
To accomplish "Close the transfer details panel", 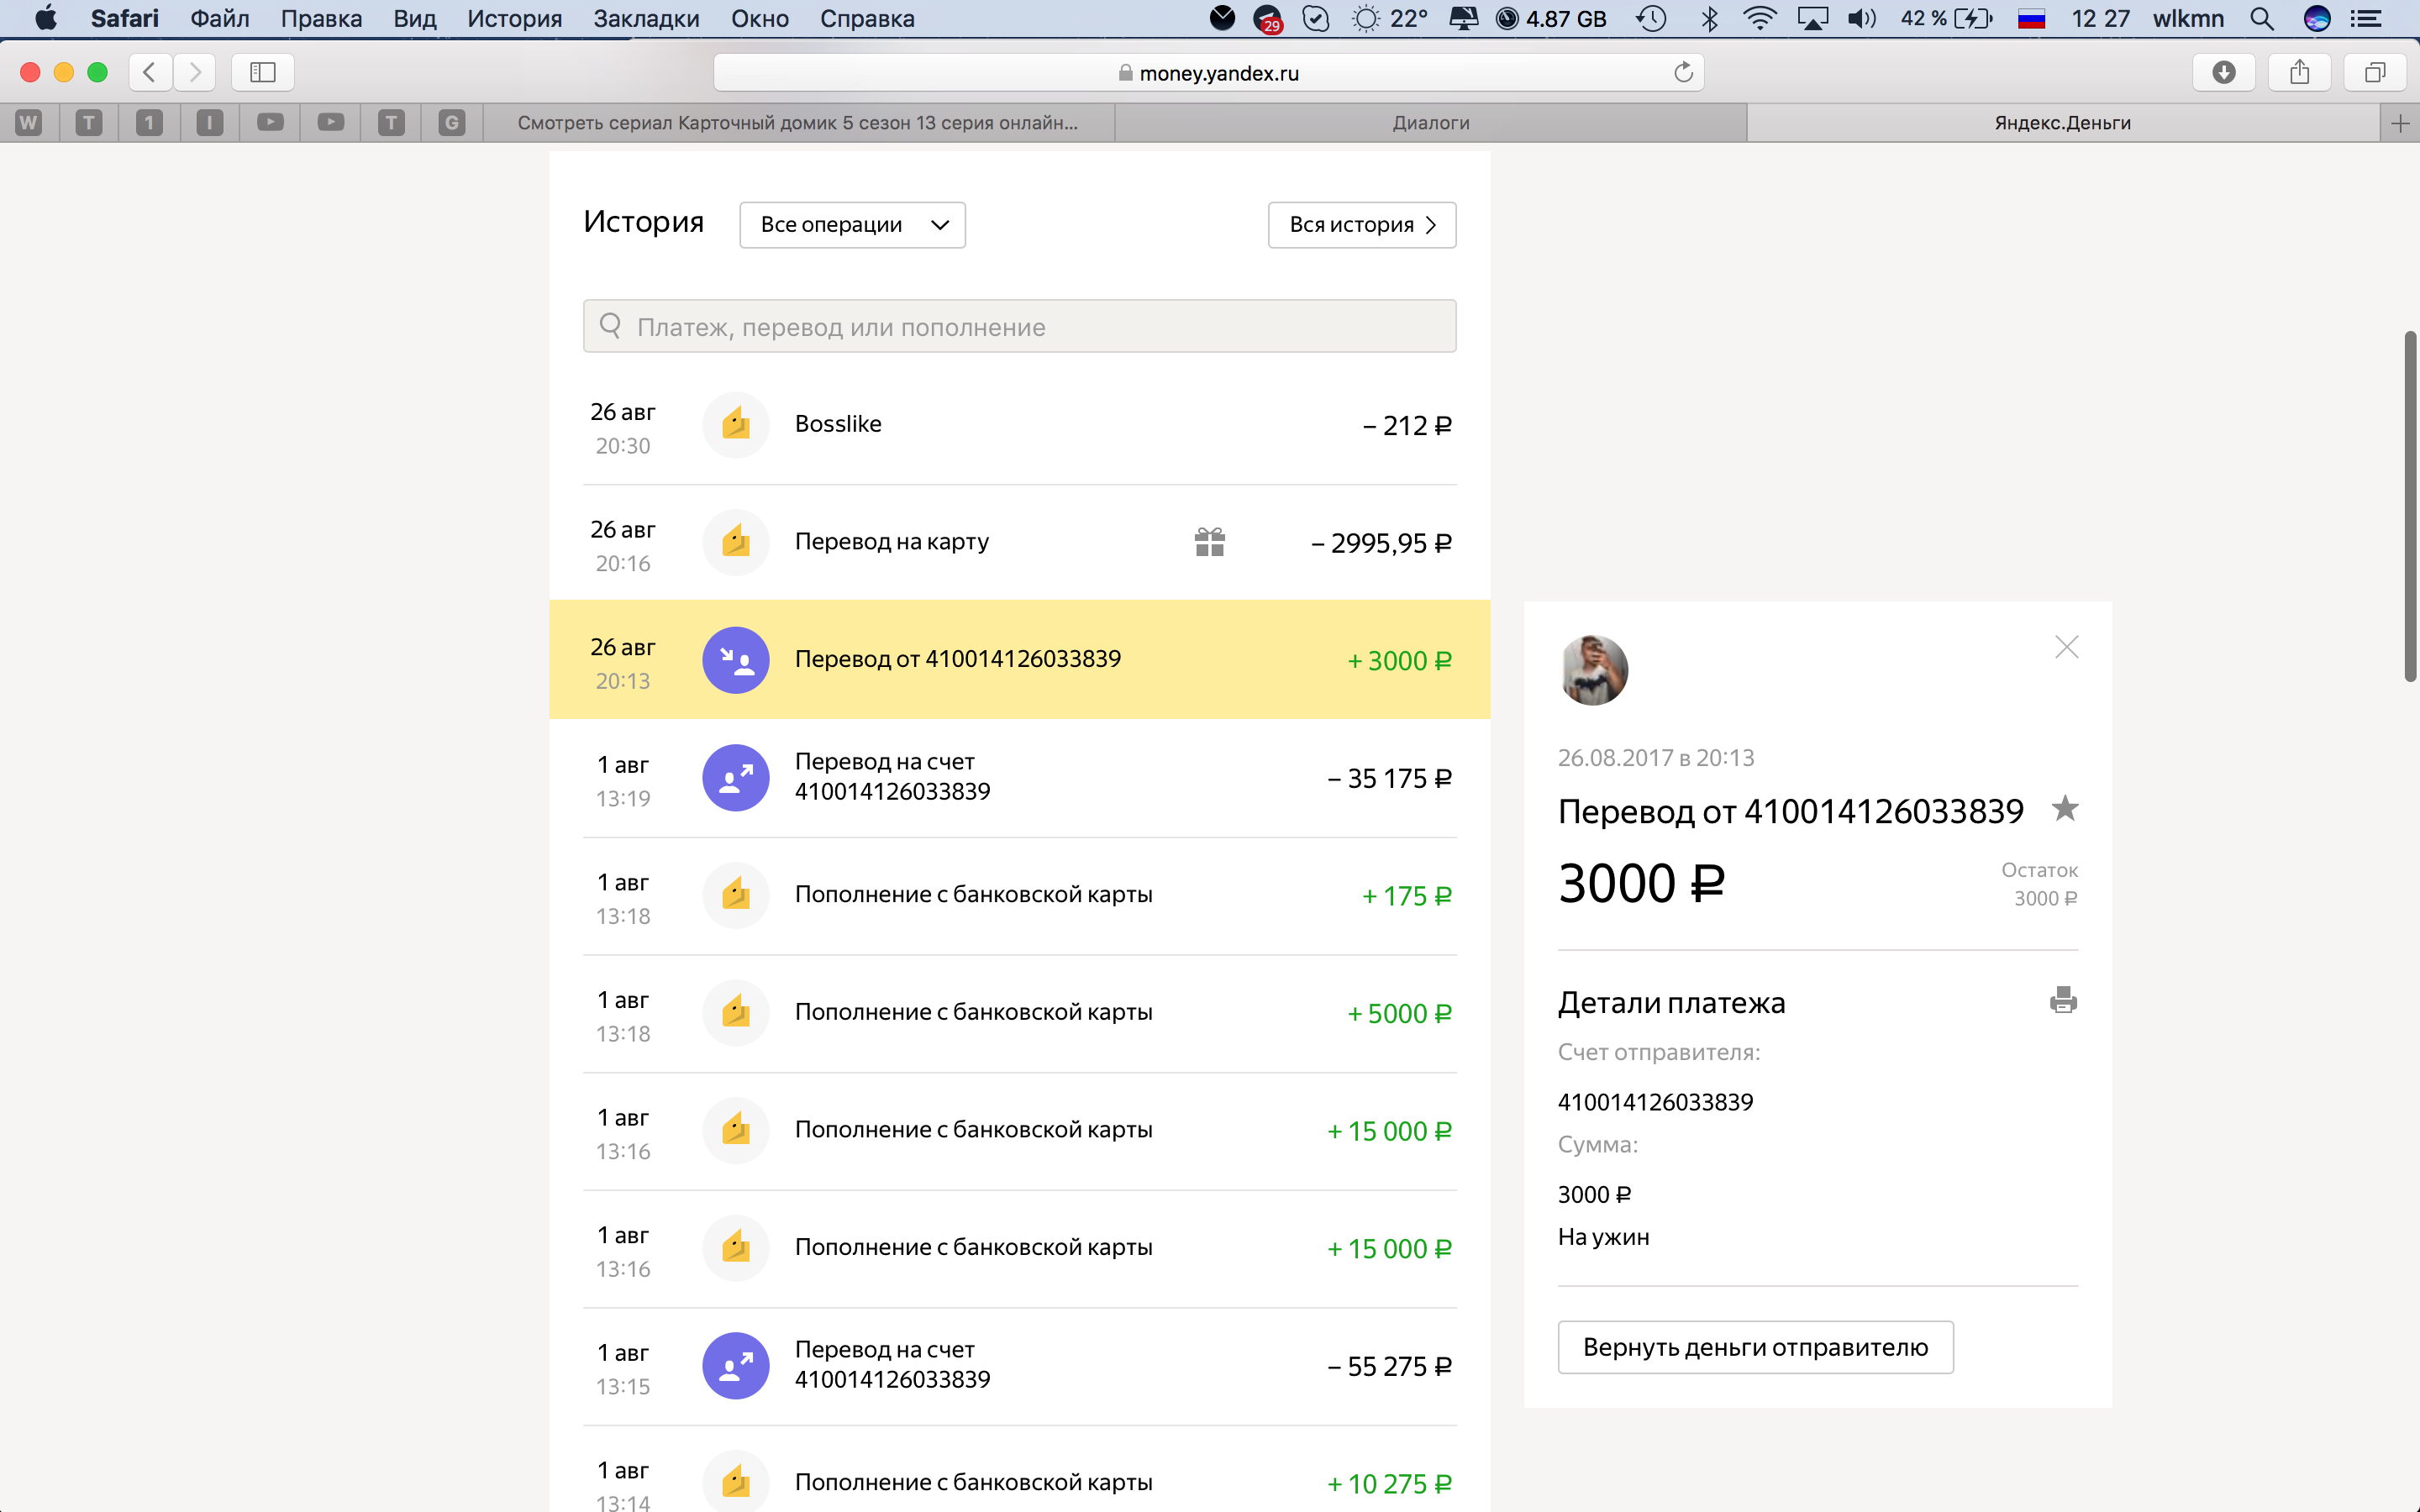I will (2066, 647).
